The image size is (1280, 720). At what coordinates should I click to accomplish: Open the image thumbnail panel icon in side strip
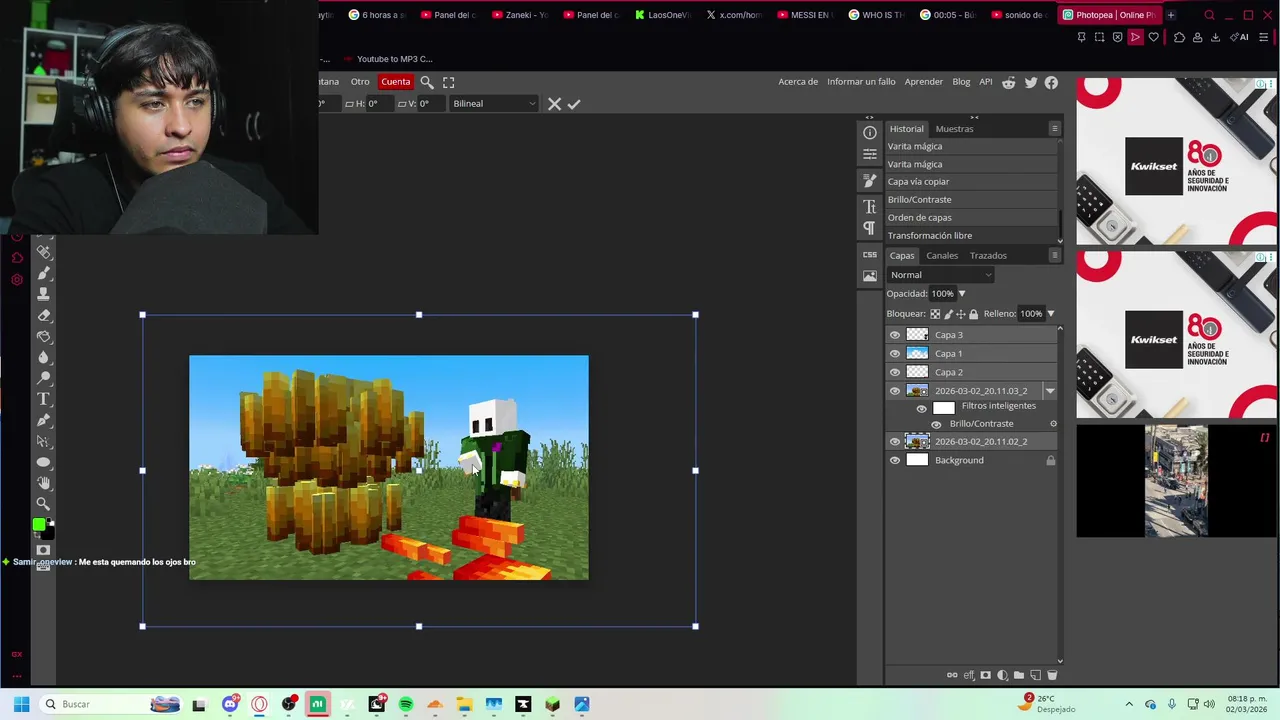(x=870, y=276)
